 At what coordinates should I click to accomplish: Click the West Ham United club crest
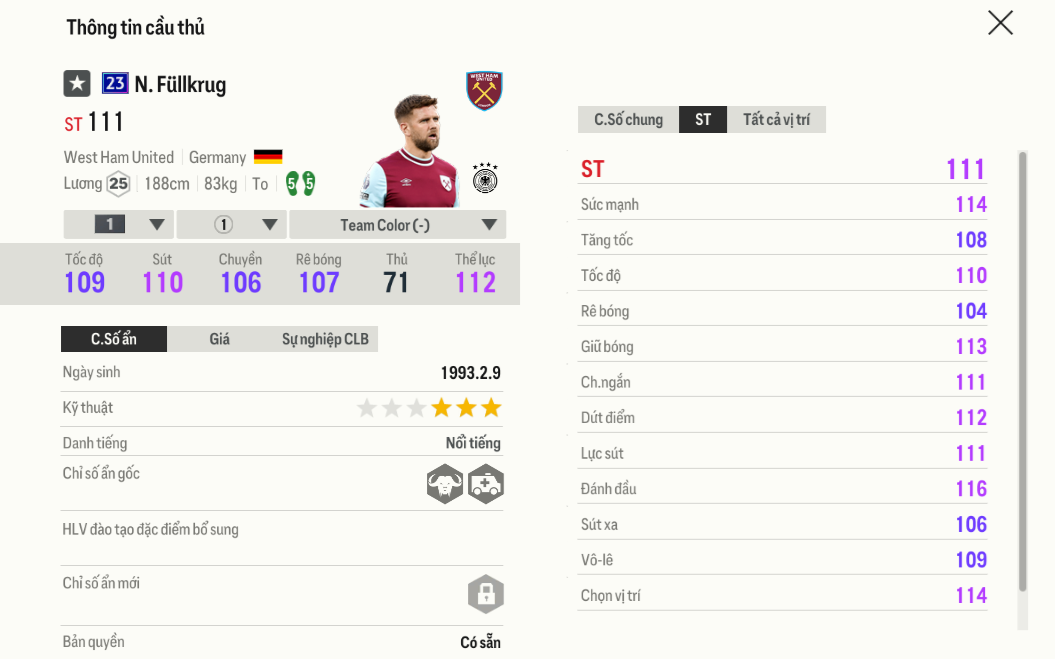tap(484, 90)
